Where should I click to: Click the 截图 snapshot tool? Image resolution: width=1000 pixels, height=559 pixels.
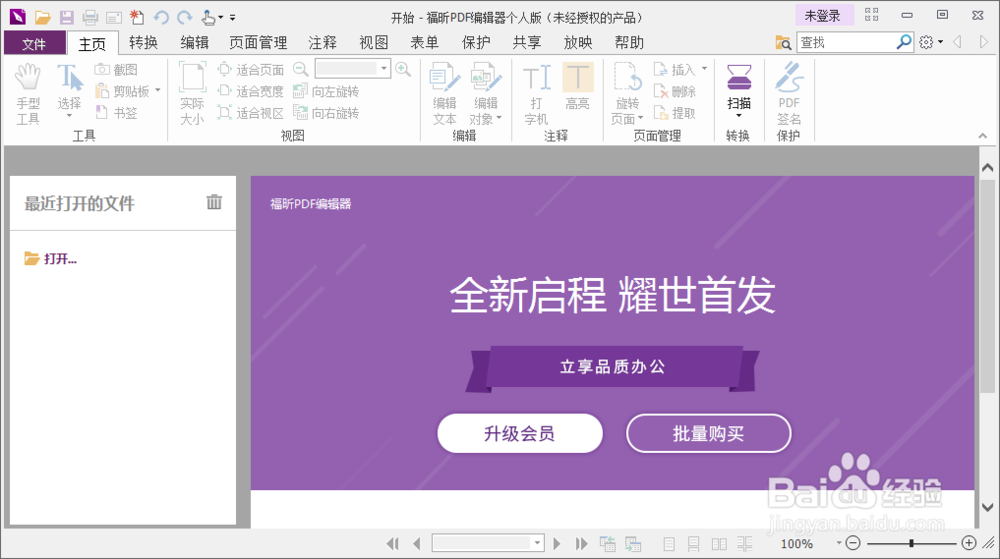[116, 69]
